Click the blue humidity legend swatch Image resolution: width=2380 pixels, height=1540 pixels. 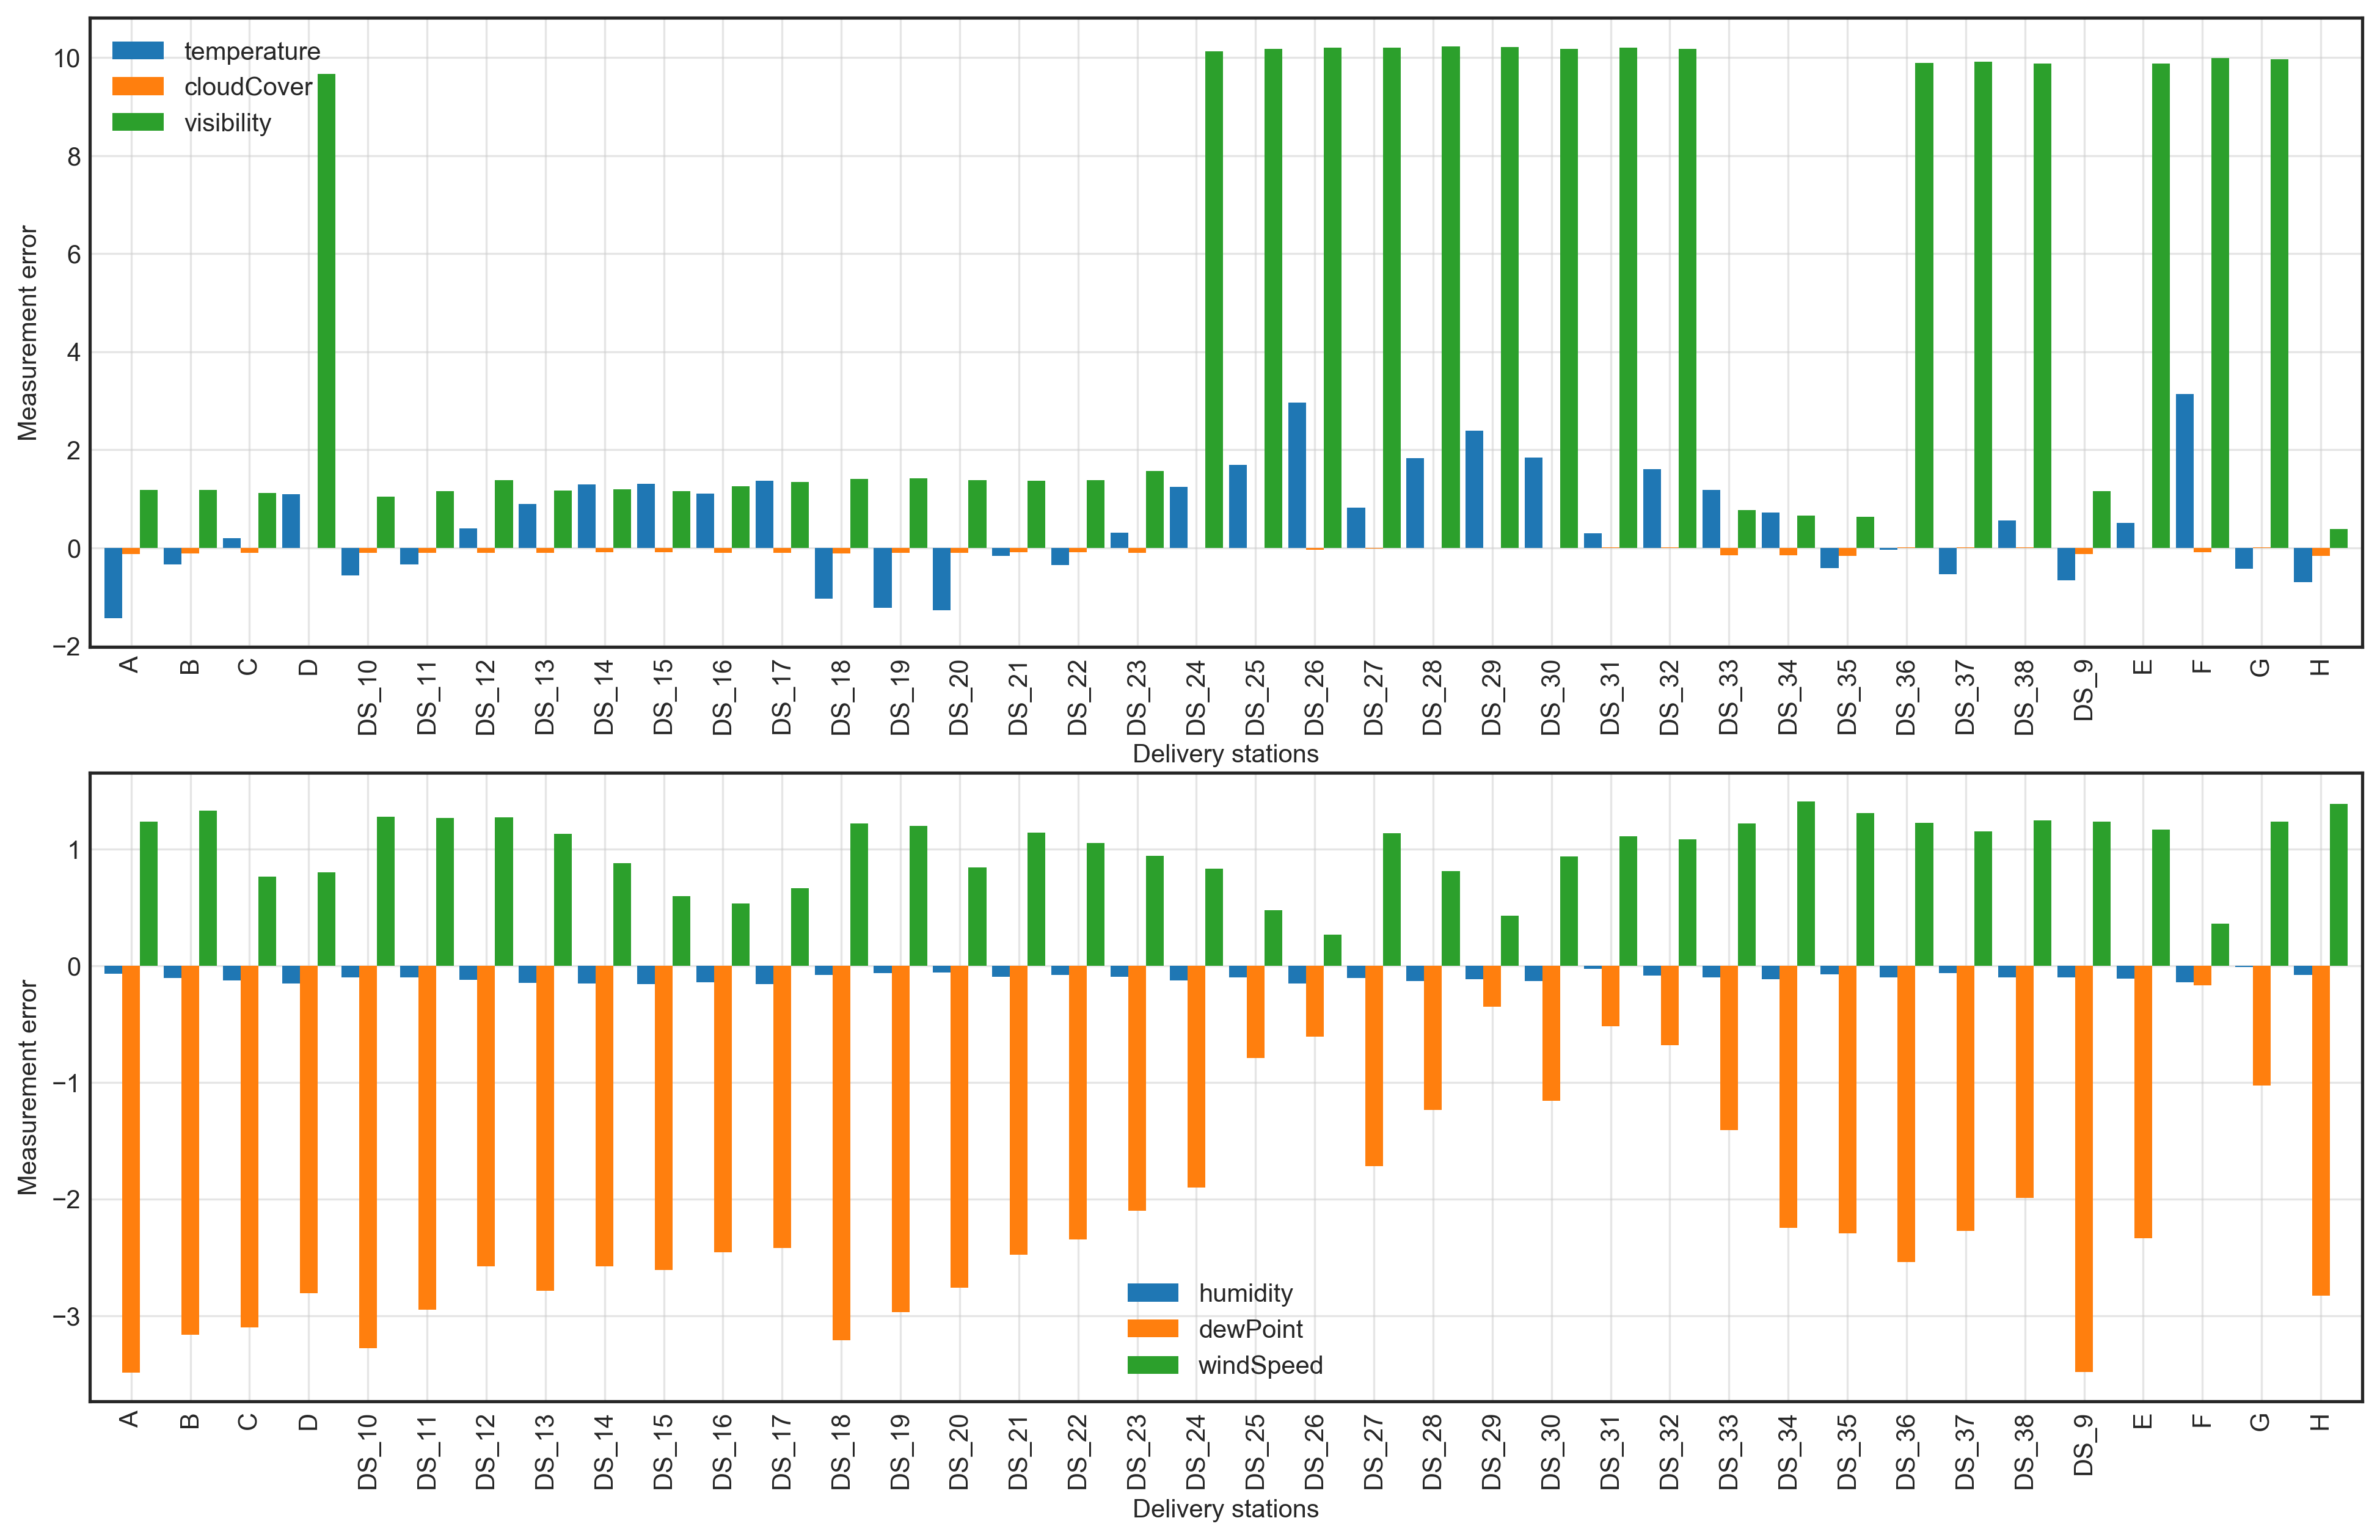click(x=1152, y=1293)
